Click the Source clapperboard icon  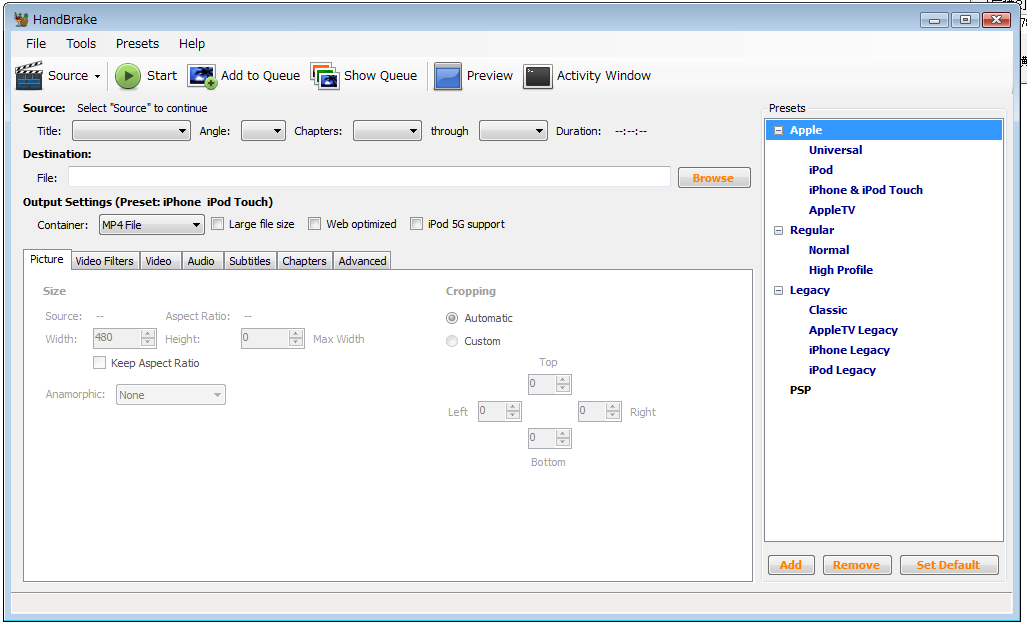[30, 76]
